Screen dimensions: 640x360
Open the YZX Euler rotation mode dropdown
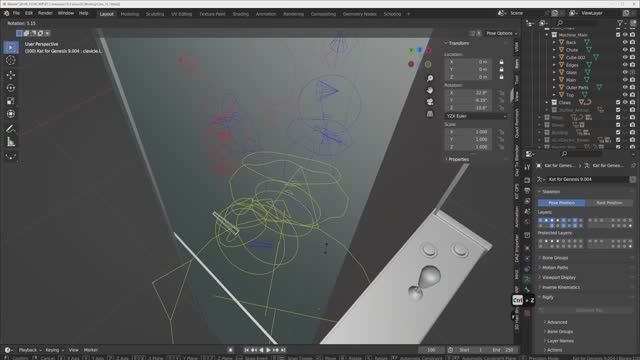click(x=476, y=116)
